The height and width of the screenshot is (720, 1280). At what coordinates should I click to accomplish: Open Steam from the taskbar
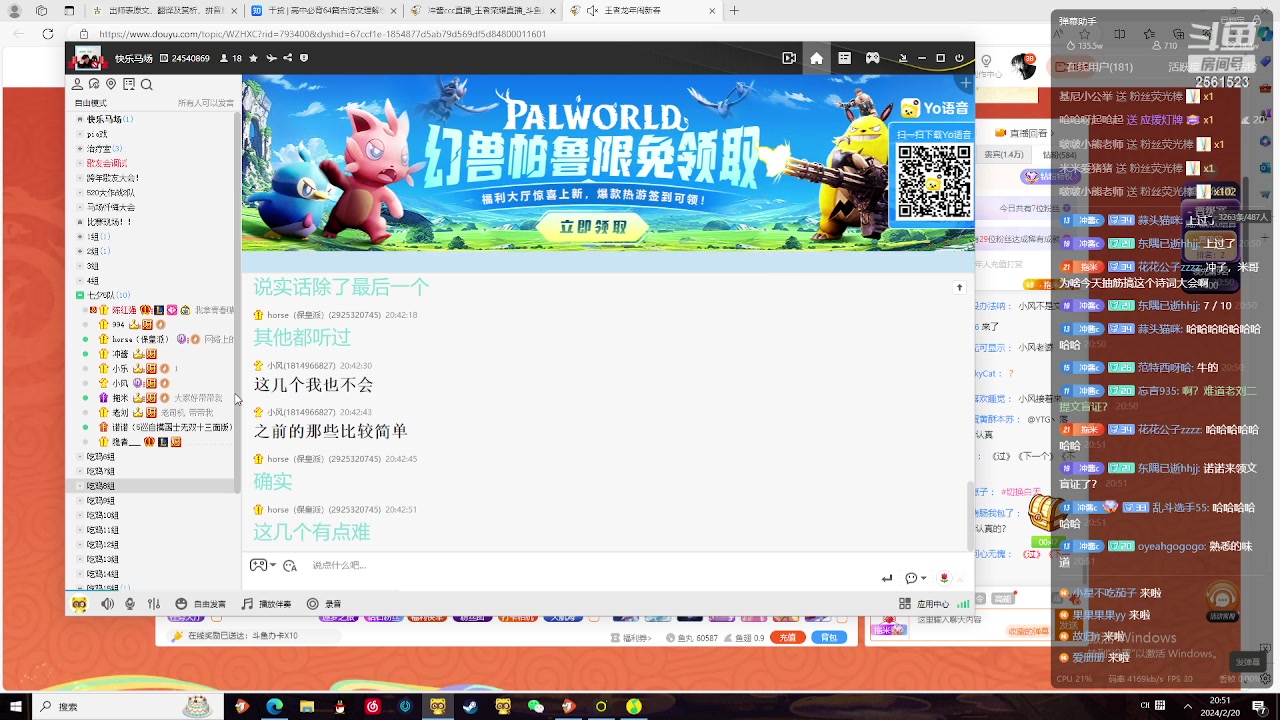470,706
